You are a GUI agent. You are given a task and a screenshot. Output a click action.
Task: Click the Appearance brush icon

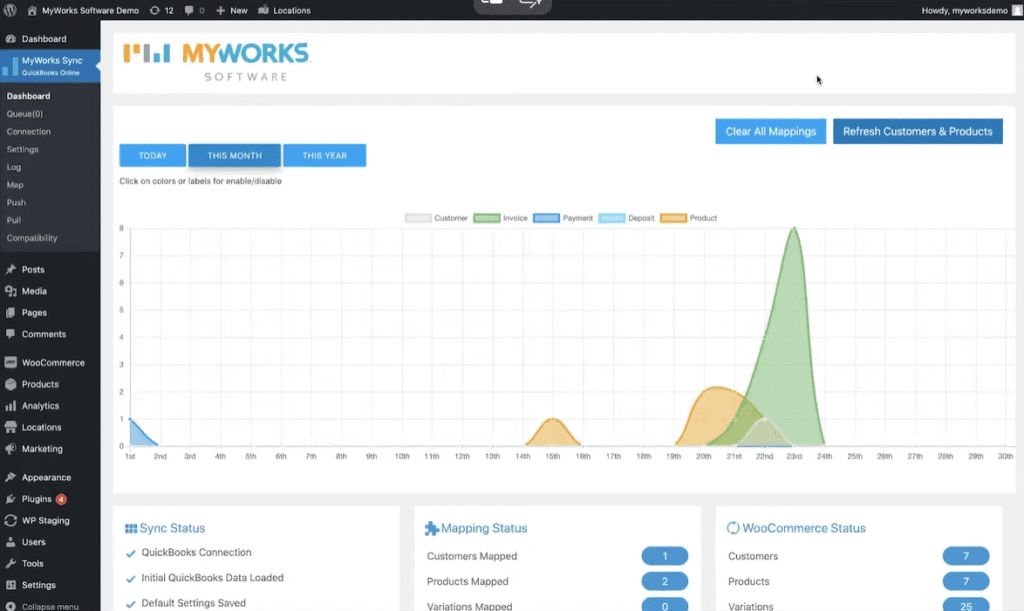pyautogui.click(x=10, y=477)
